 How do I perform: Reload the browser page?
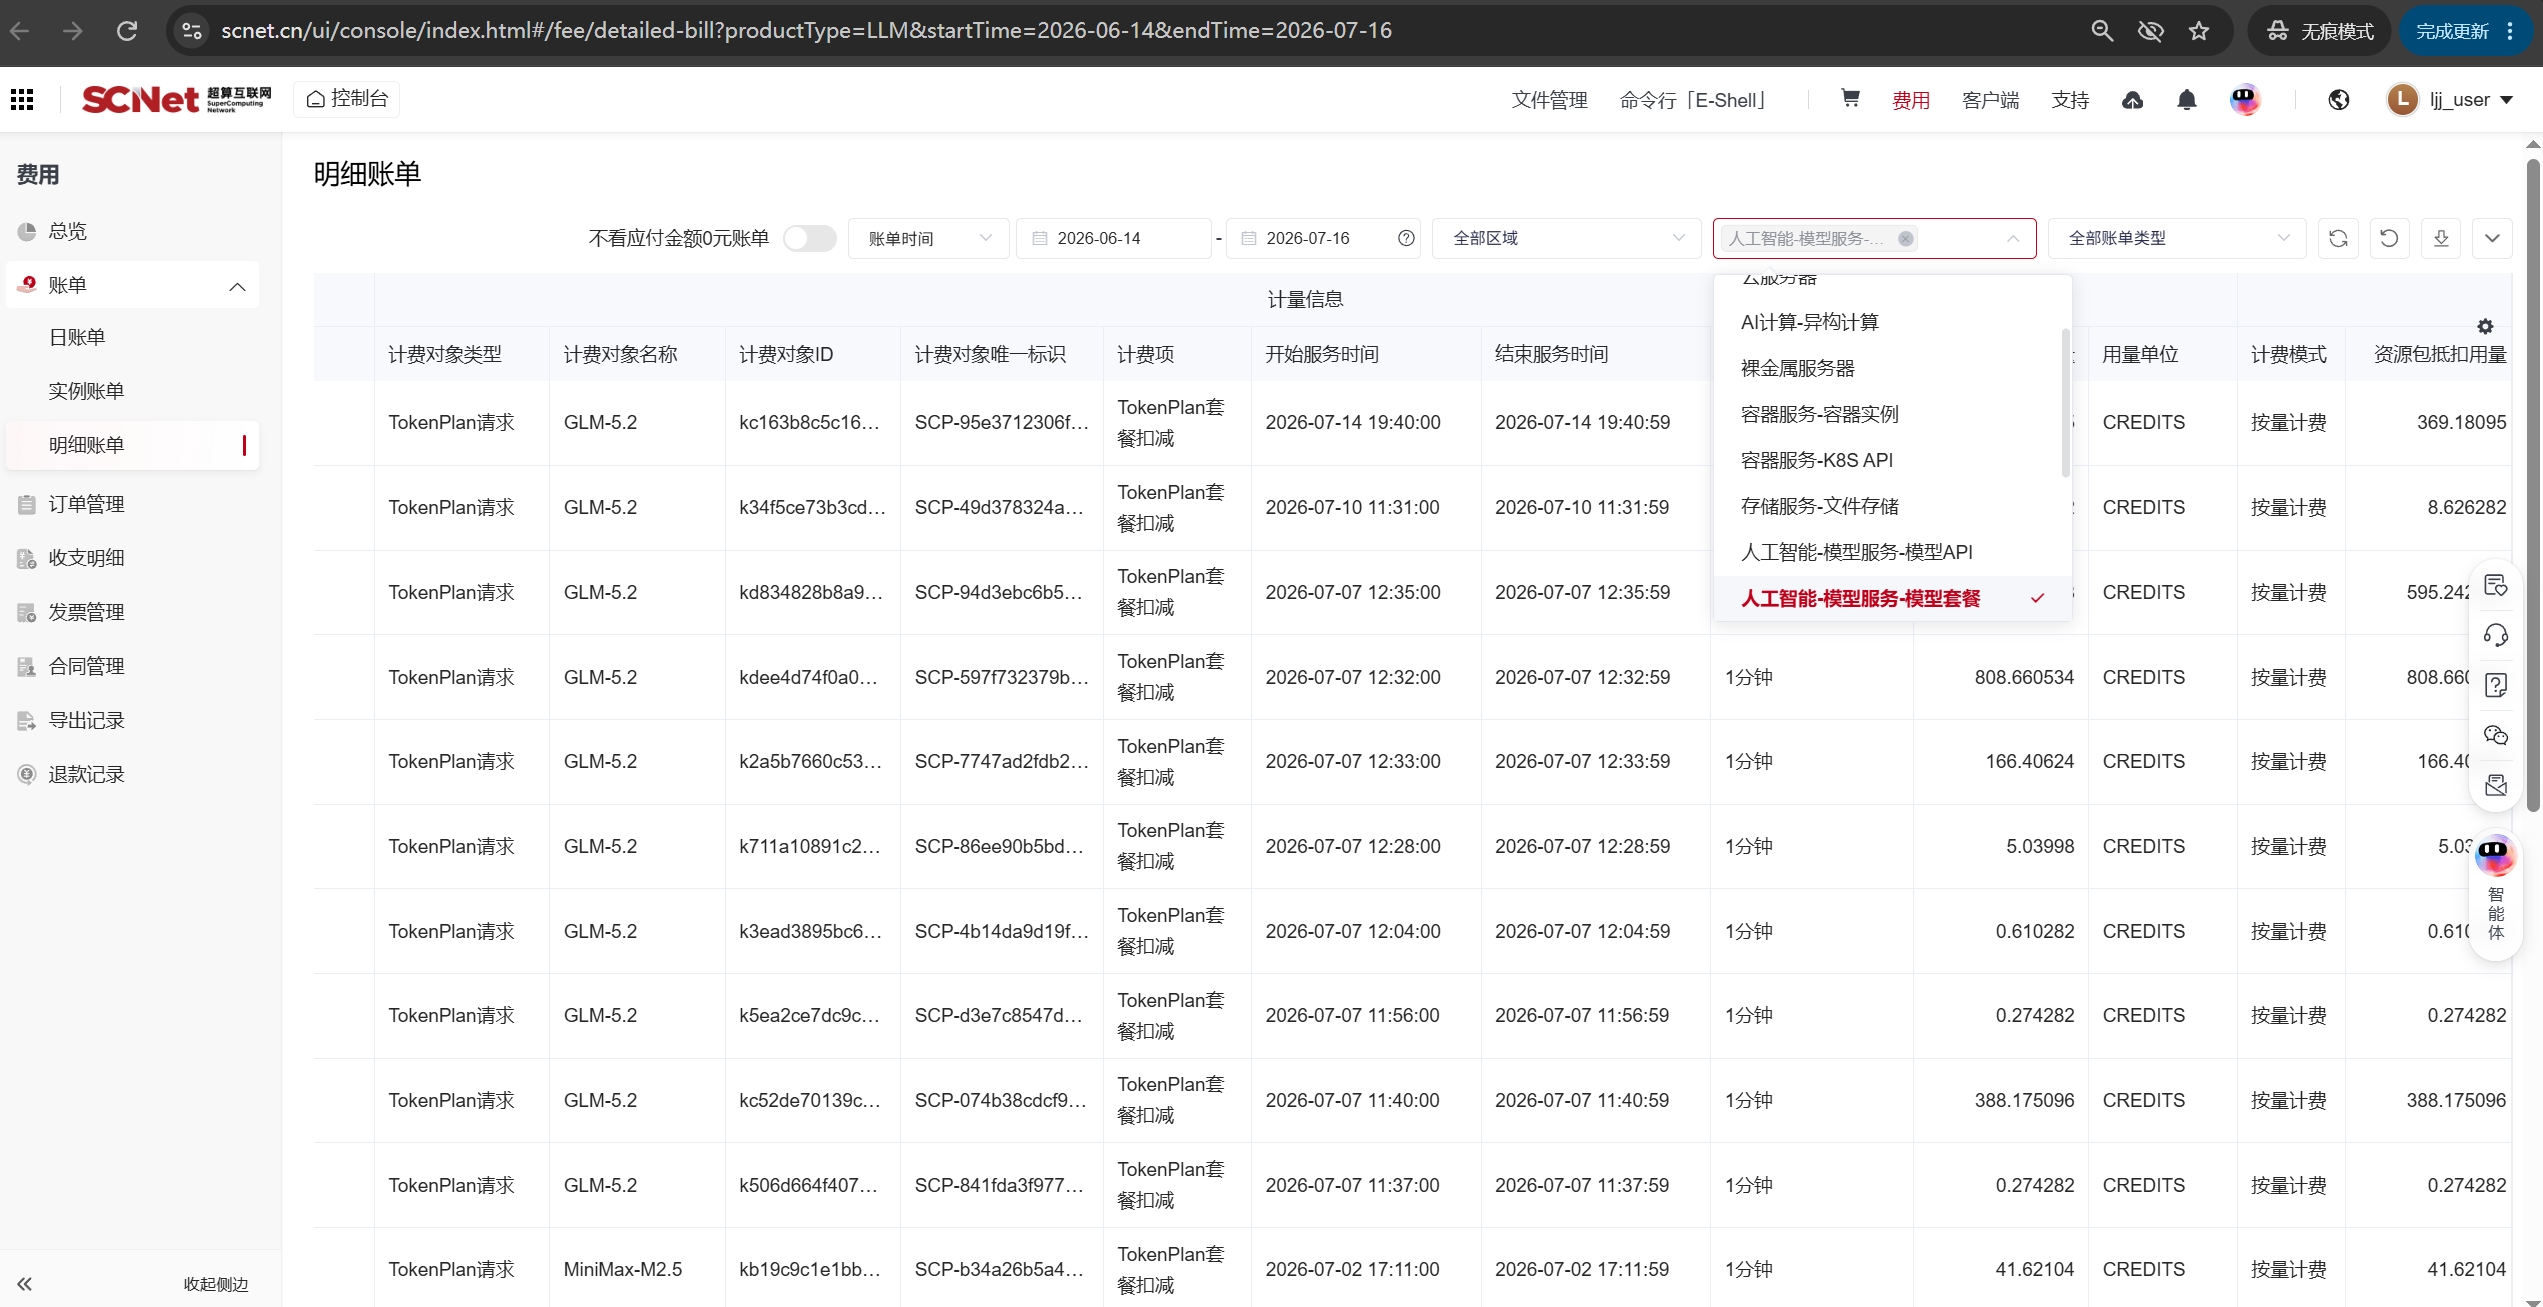coord(127,31)
